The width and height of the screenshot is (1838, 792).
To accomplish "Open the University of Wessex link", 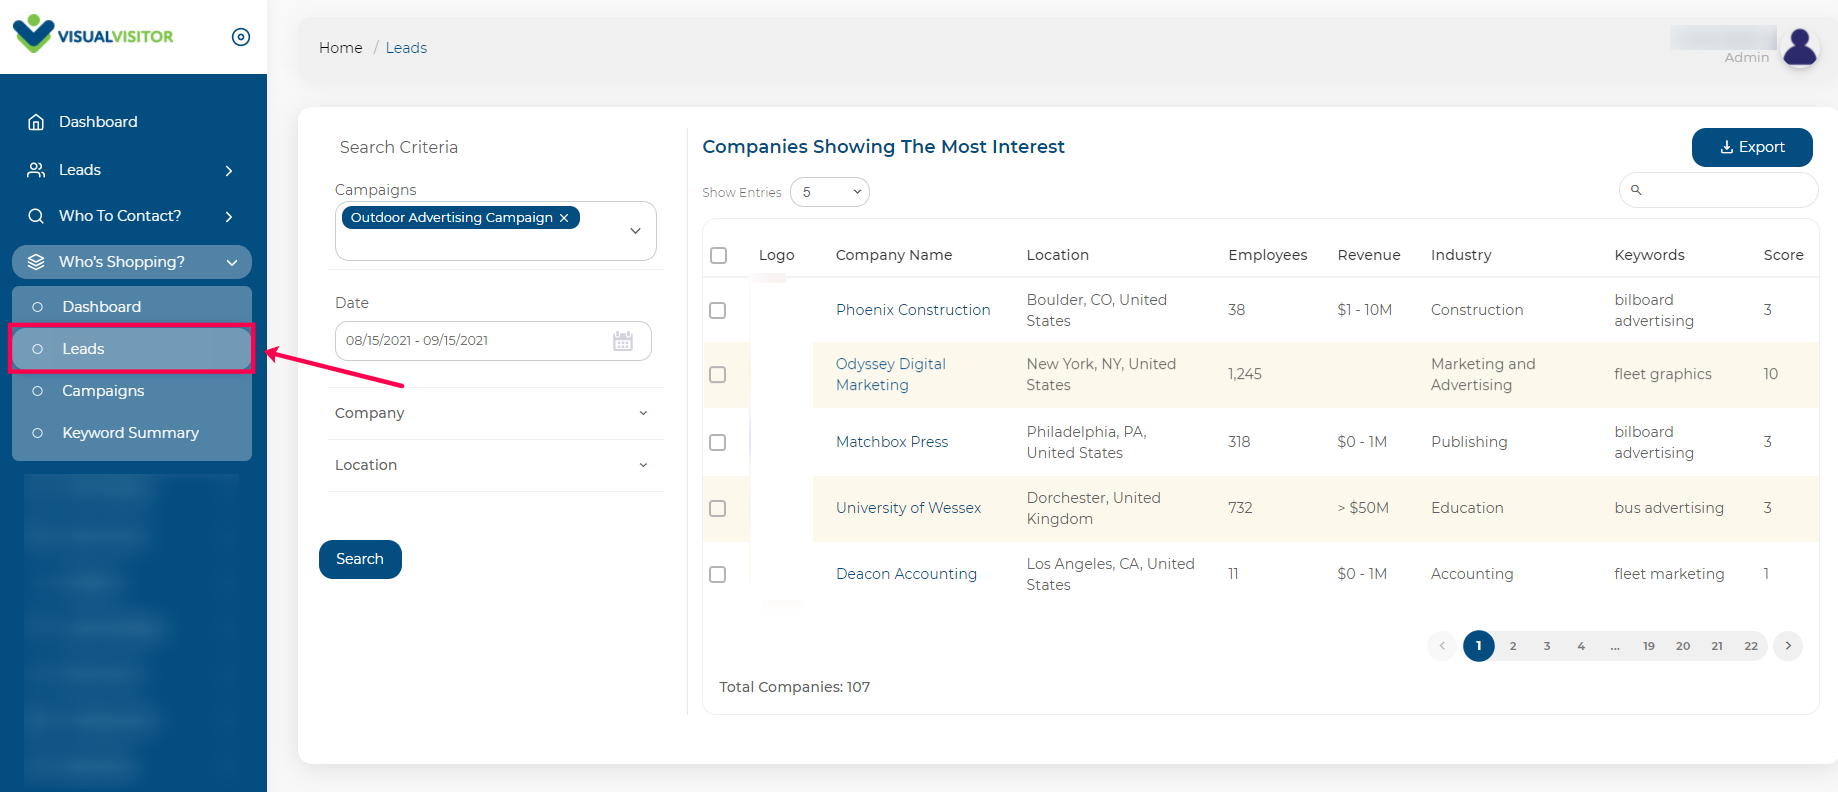I will pos(909,508).
